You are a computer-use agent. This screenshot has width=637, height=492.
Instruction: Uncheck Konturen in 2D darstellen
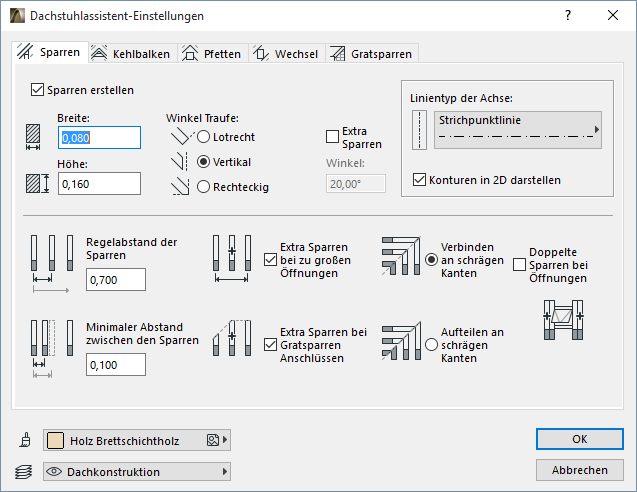[419, 180]
